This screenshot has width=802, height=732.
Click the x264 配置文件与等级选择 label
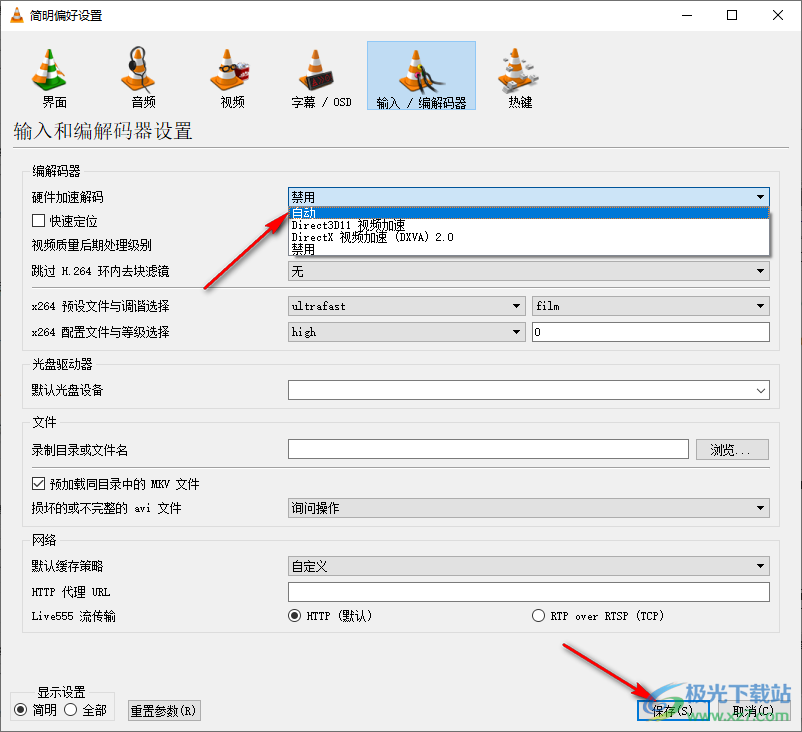pyautogui.click(x=100, y=332)
